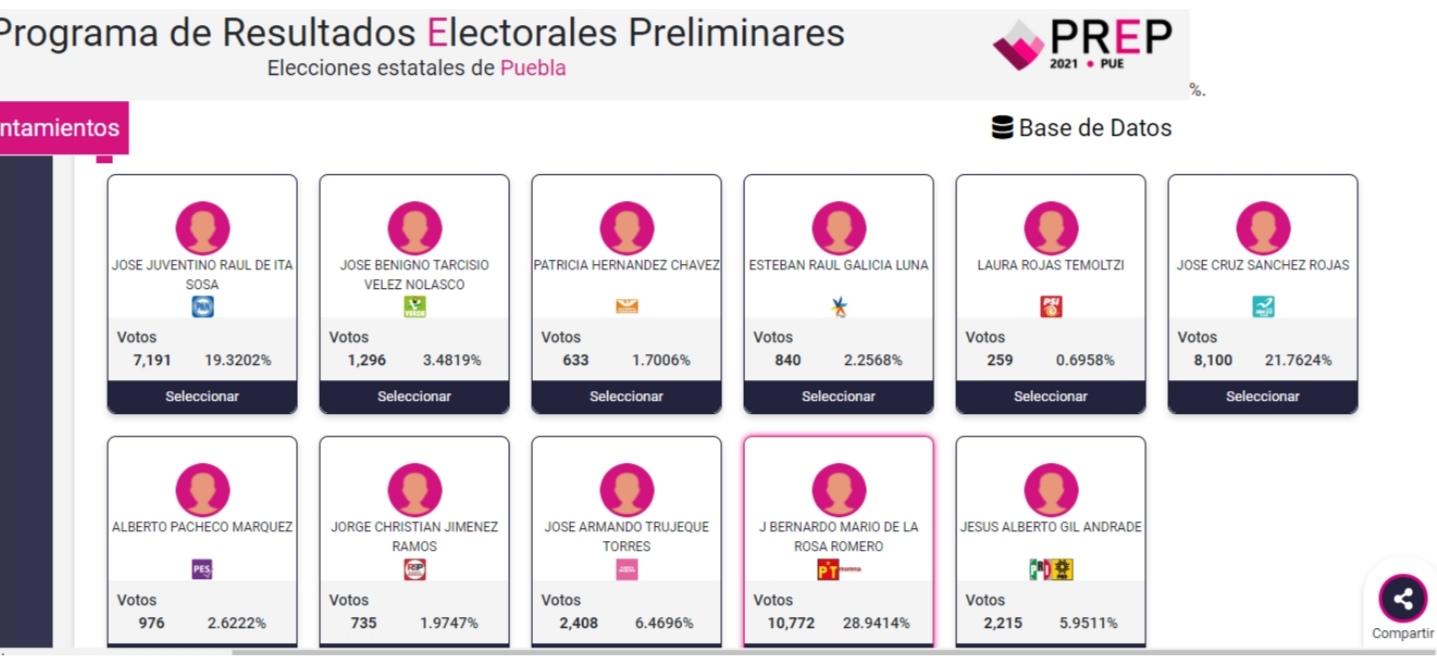Switch to the Ayuntamientos tab
The image size is (1437, 659).
point(60,128)
